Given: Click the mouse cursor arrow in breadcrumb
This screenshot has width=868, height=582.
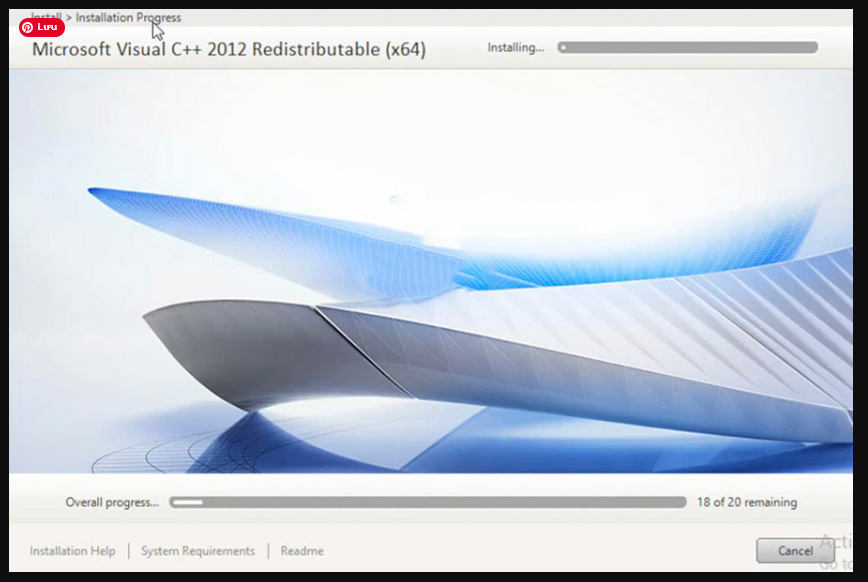Looking at the screenshot, I should 156,30.
